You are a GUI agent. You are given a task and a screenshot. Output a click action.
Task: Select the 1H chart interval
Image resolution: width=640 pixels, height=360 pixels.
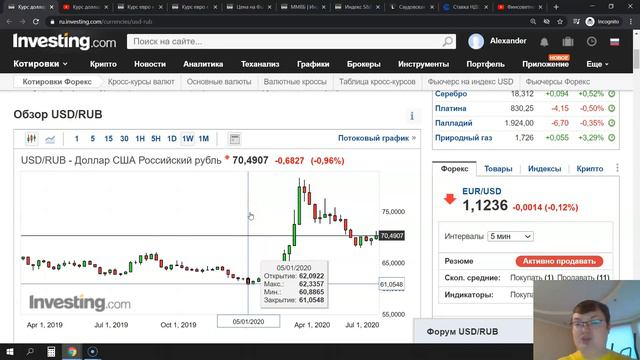coord(140,139)
